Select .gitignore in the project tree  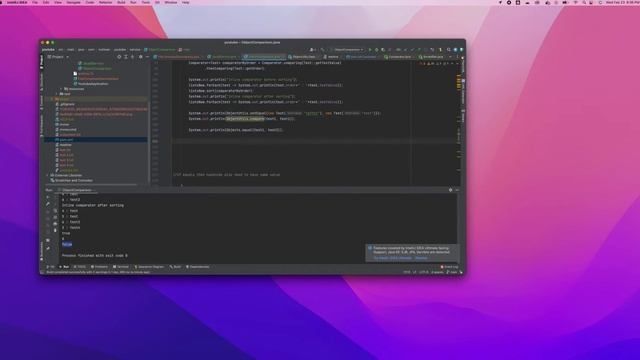67,104
